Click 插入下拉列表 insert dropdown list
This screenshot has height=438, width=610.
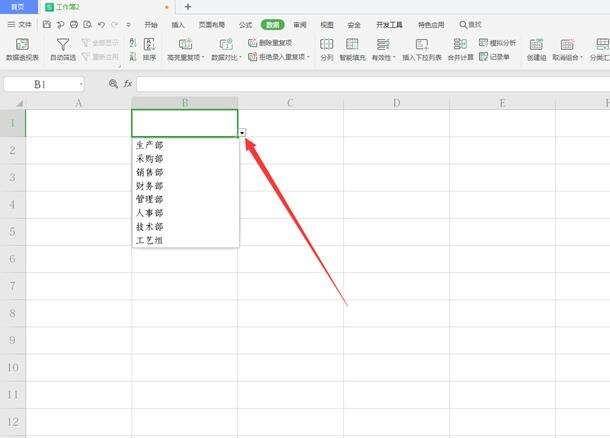(x=422, y=49)
